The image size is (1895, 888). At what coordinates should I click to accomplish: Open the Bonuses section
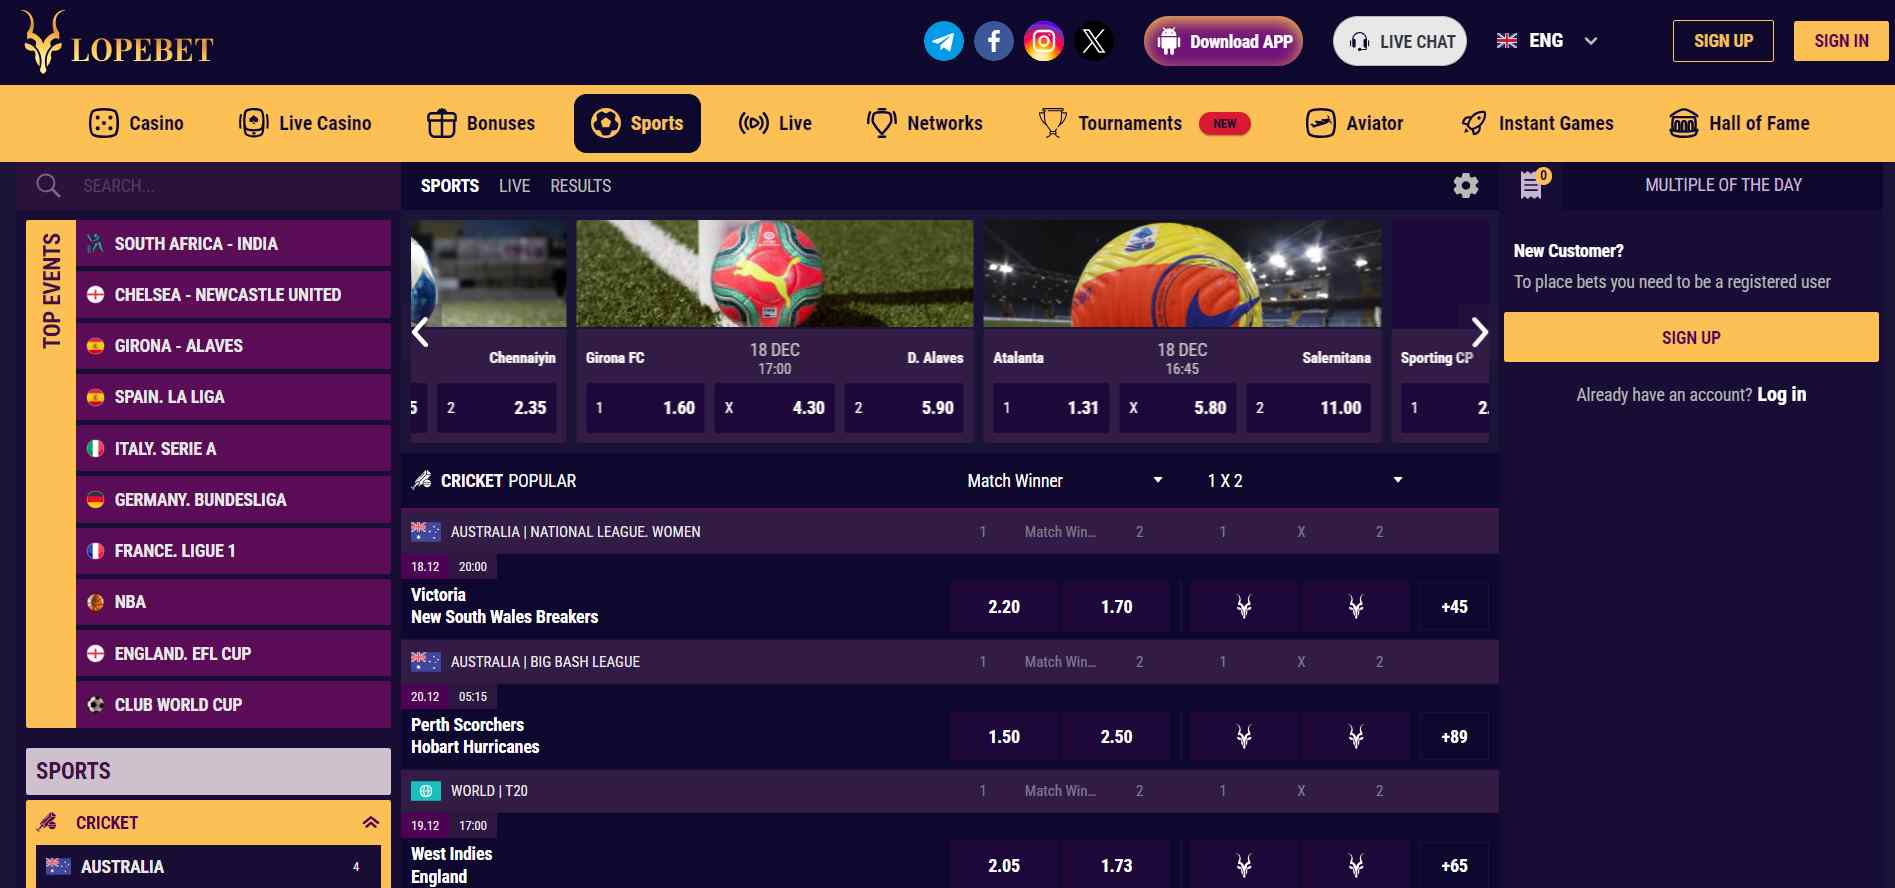[481, 123]
